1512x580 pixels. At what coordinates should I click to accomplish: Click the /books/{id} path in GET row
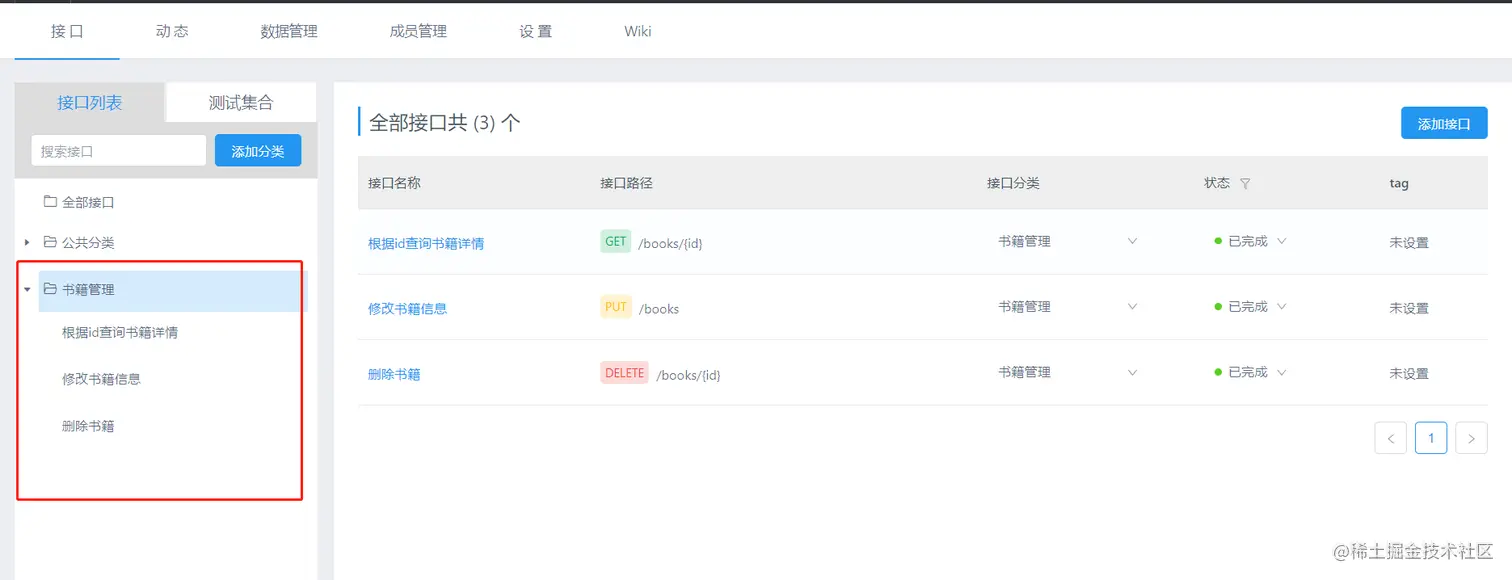coord(670,243)
